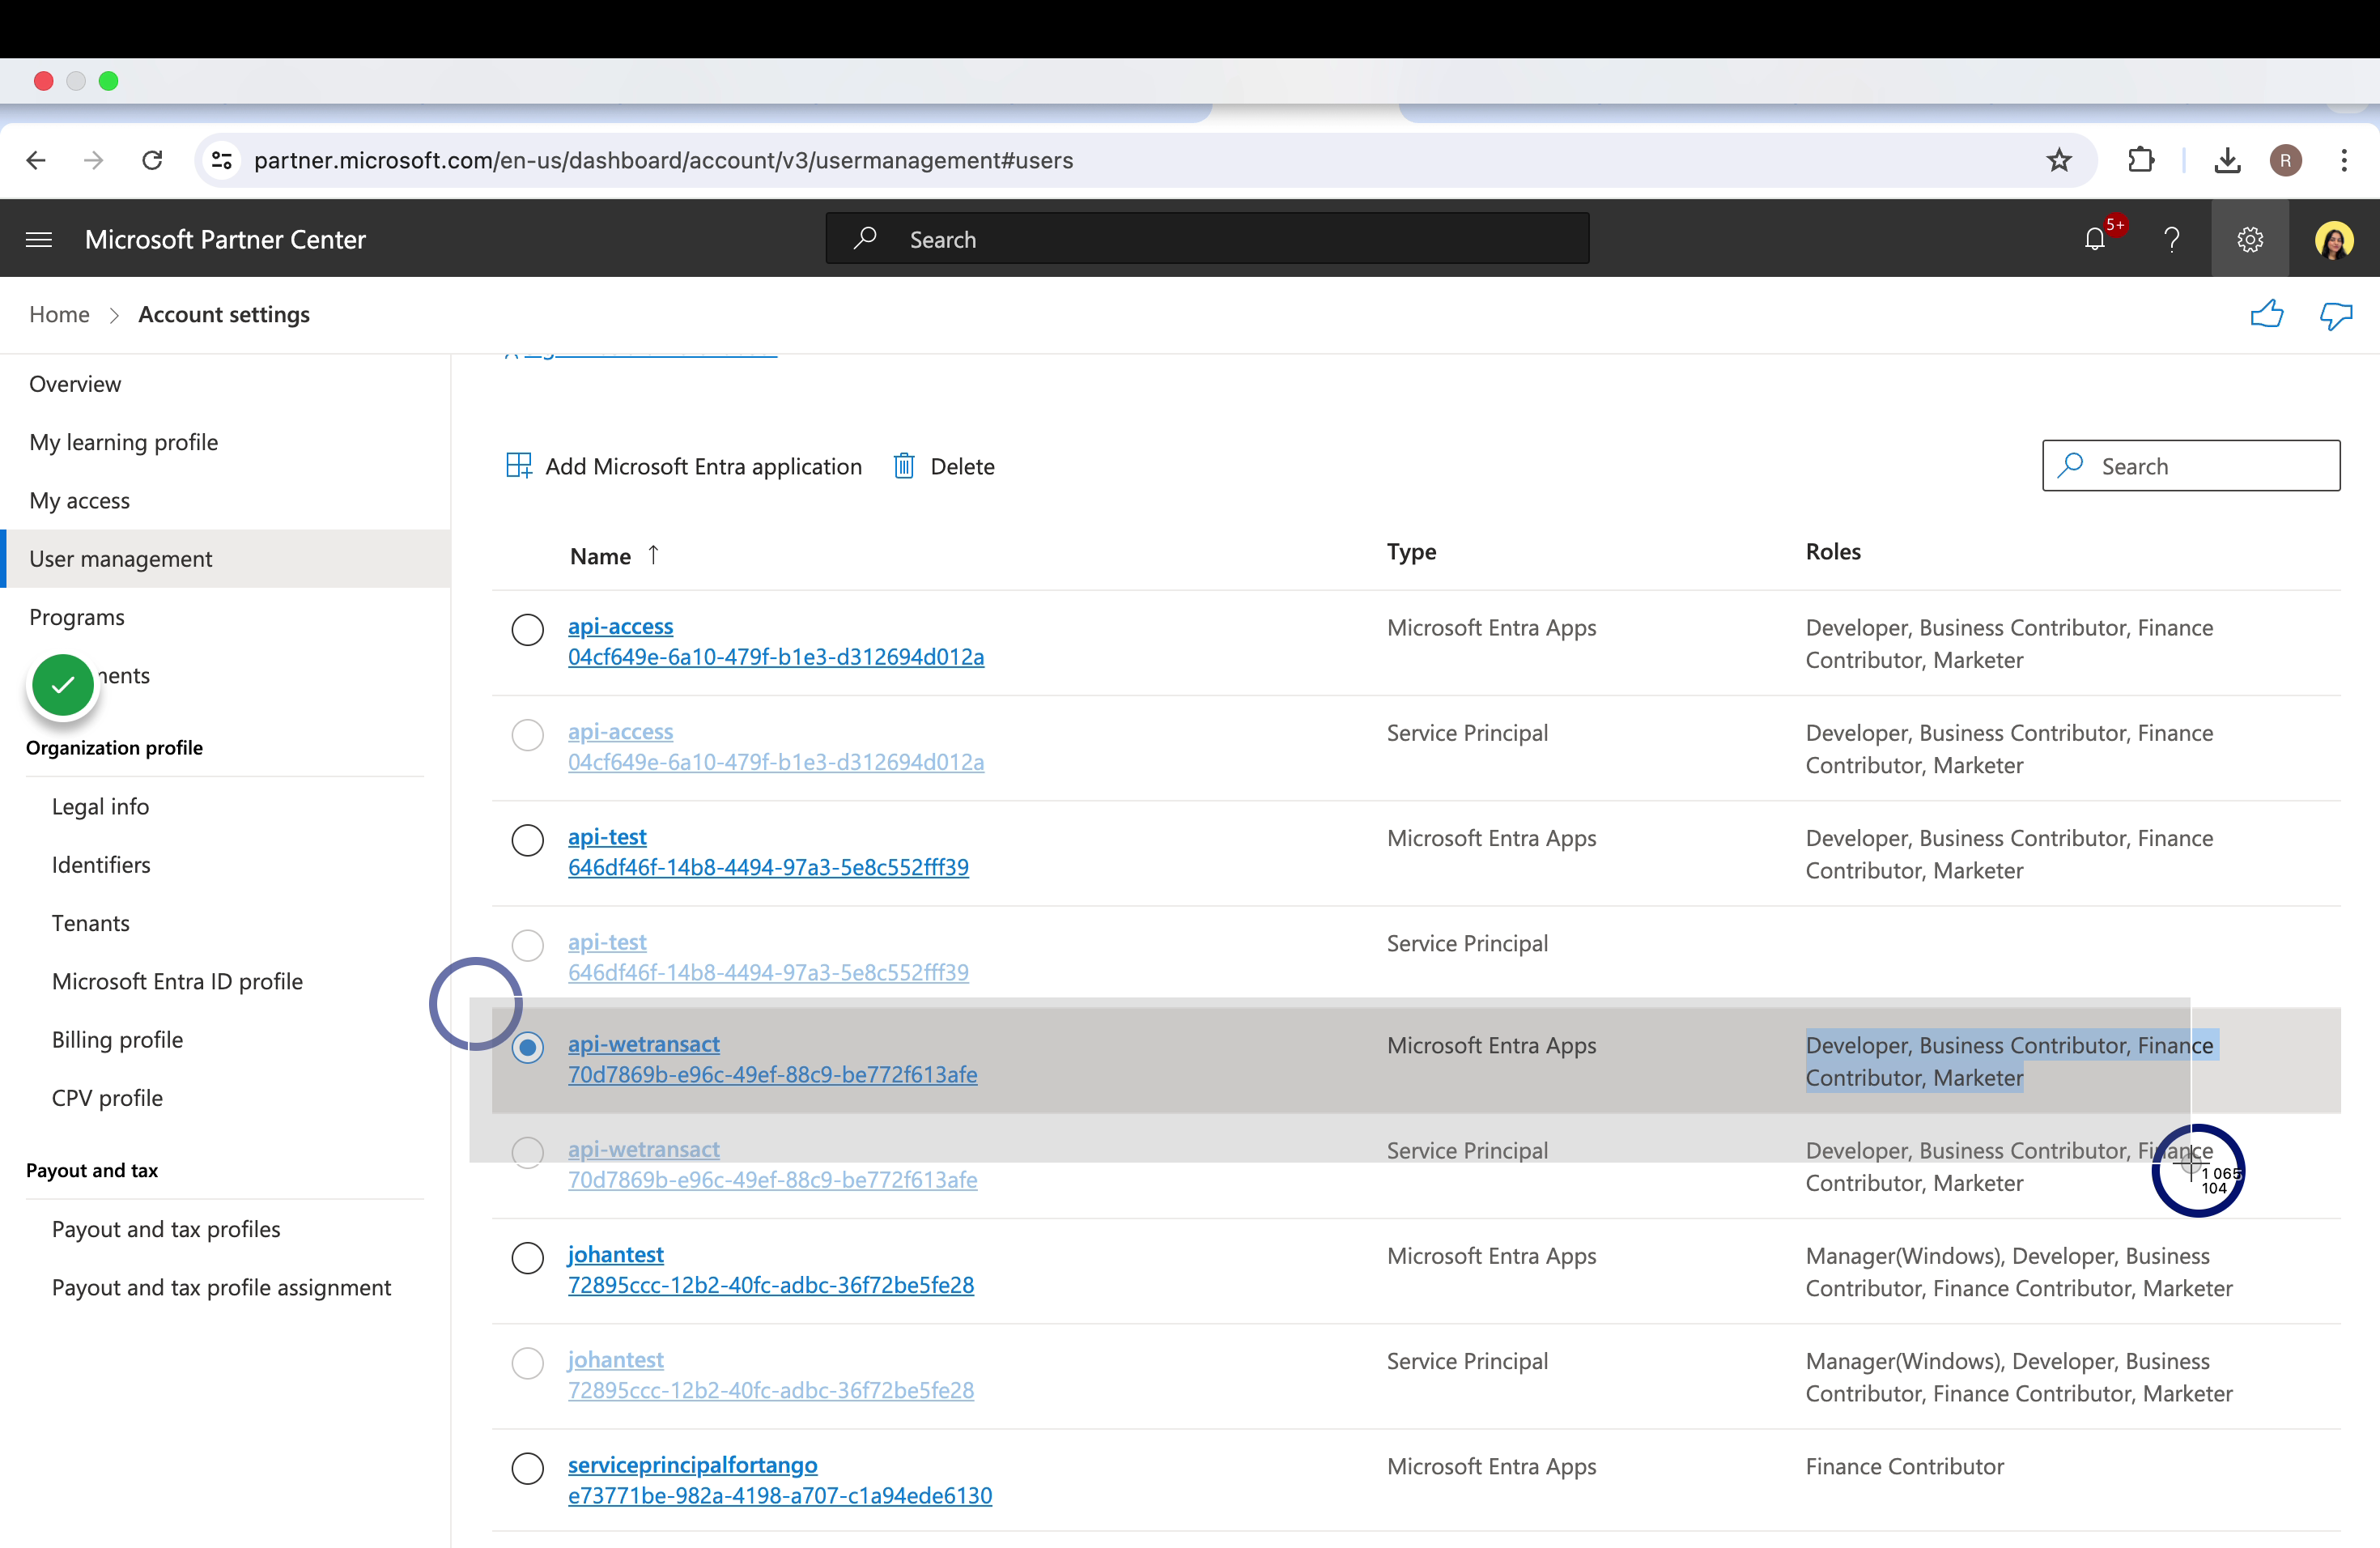Open the Chrome three-dot menu
Image resolution: width=2380 pixels, height=1548 pixels.
click(2344, 160)
